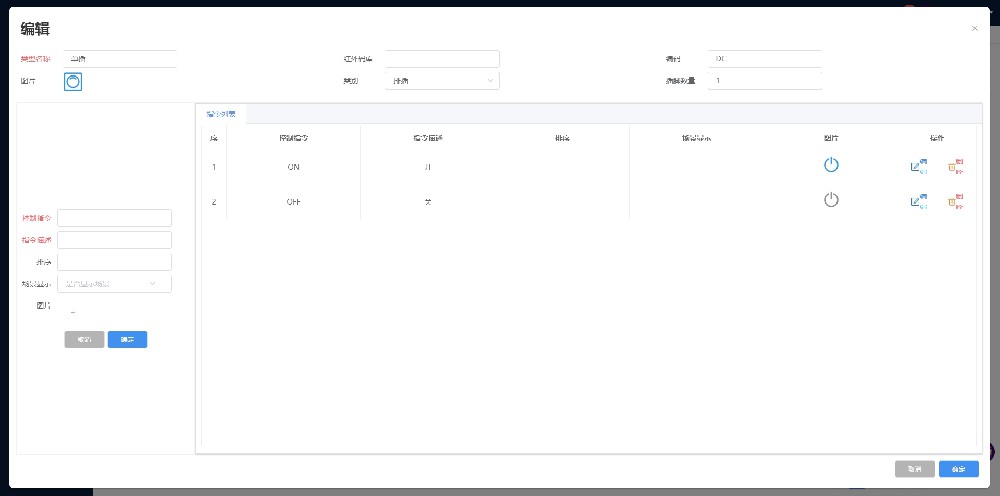Click the edit icon in the OFF row

(x=918, y=201)
